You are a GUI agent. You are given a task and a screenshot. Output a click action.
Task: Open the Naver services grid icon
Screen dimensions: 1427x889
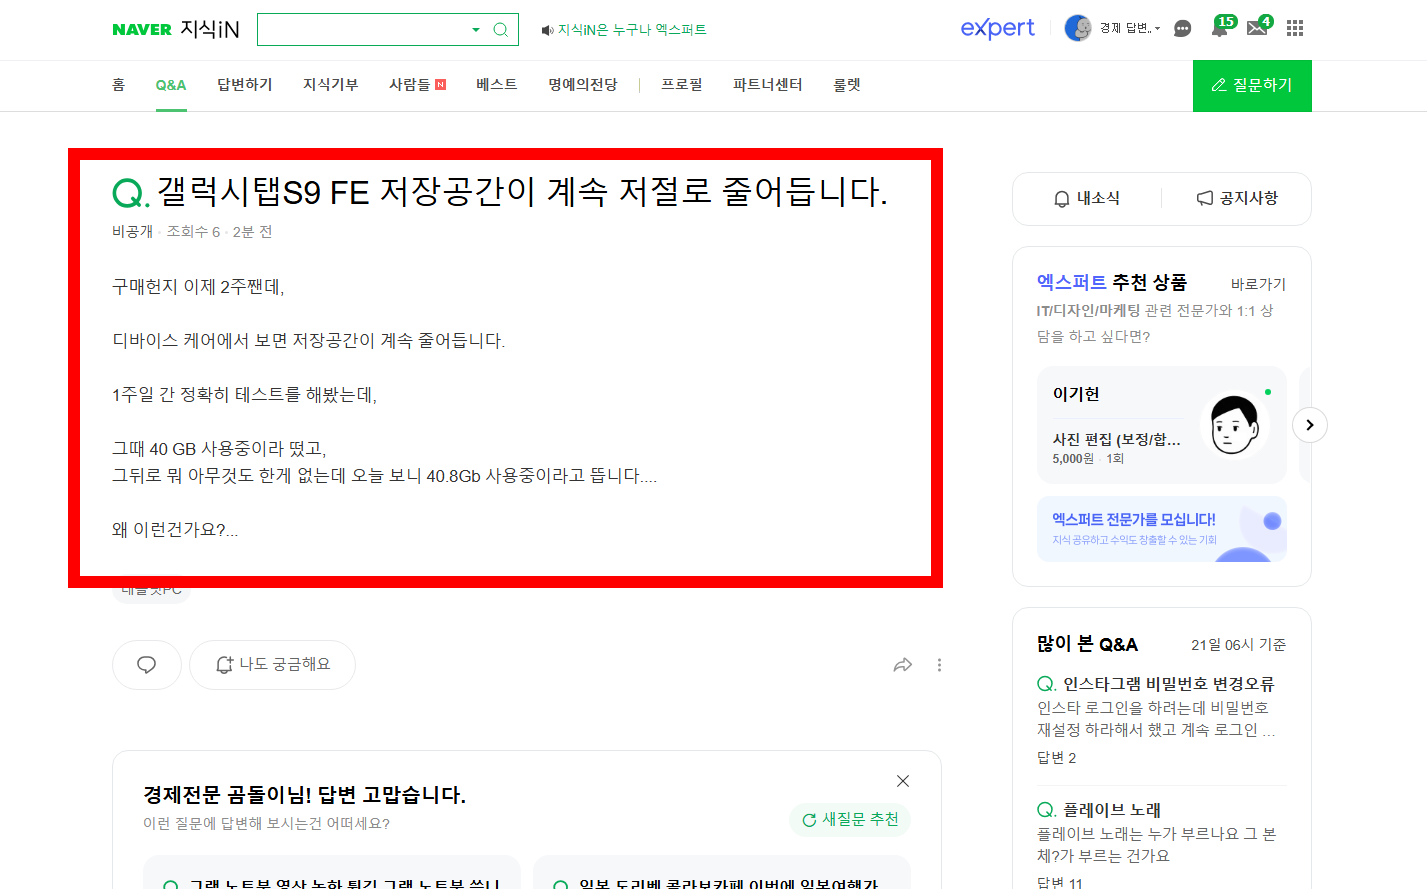[x=1295, y=28]
